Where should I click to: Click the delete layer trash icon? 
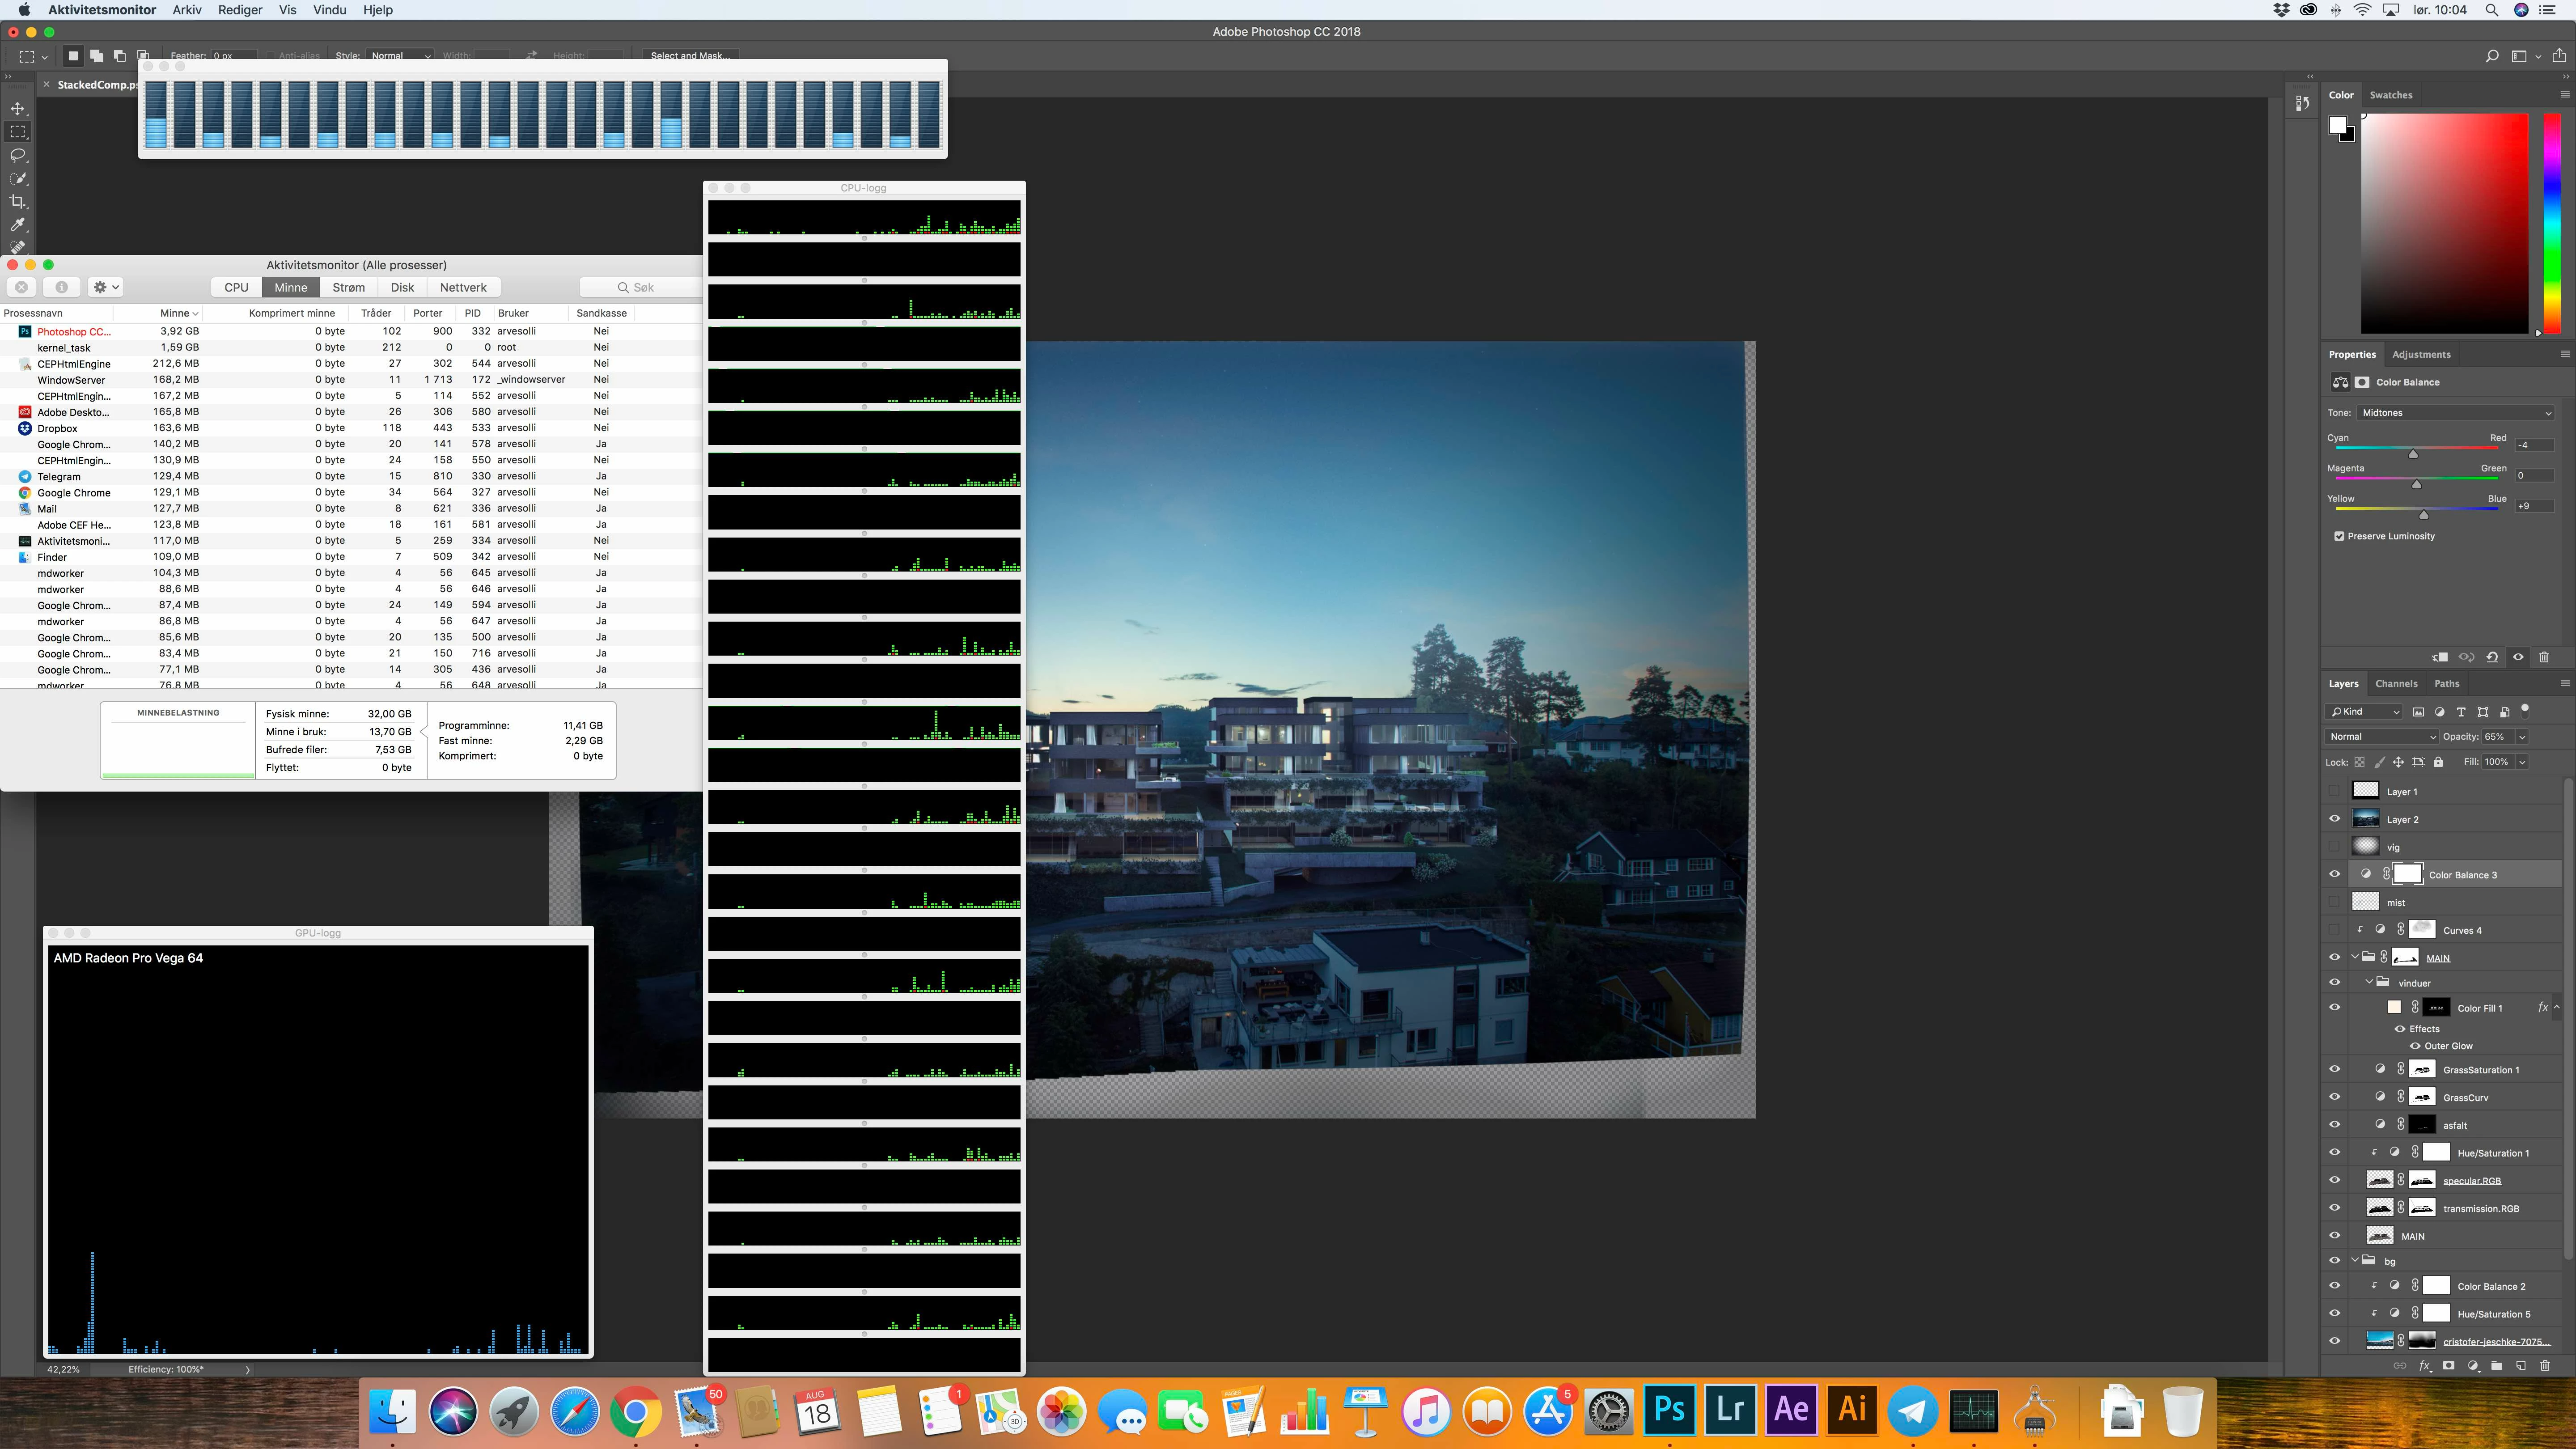coord(2545,1365)
